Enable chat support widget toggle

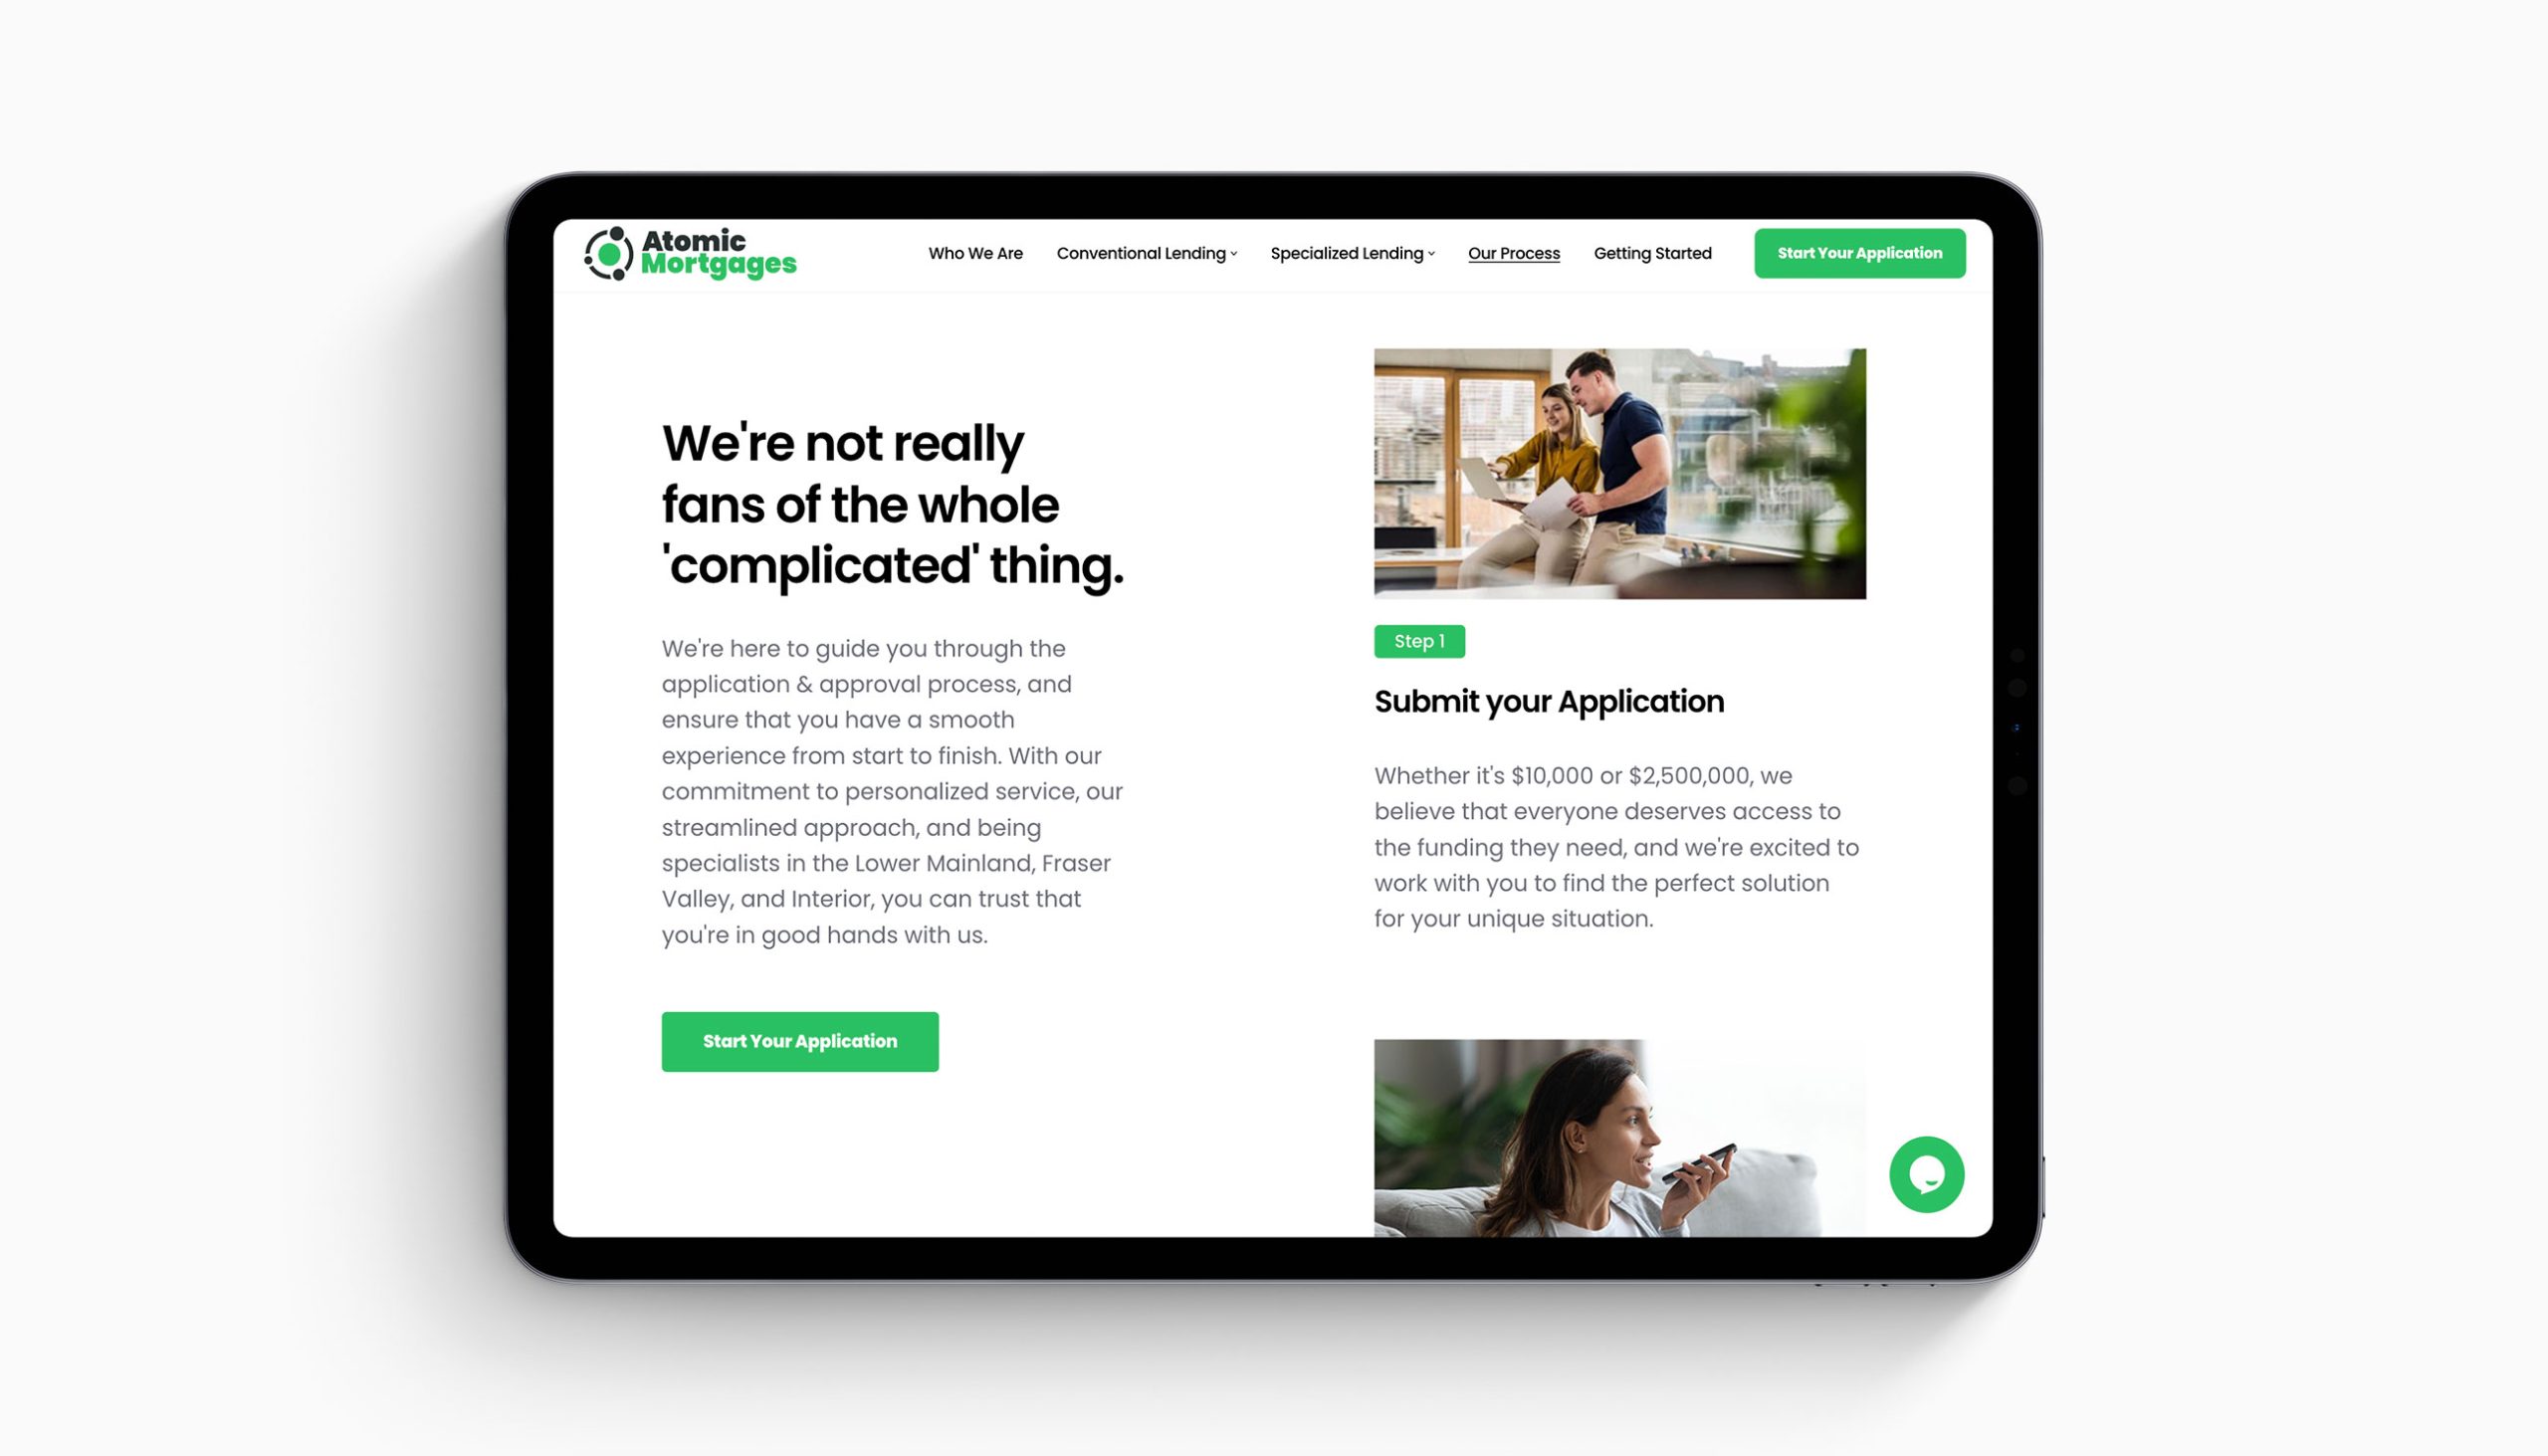pyautogui.click(x=1925, y=1172)
